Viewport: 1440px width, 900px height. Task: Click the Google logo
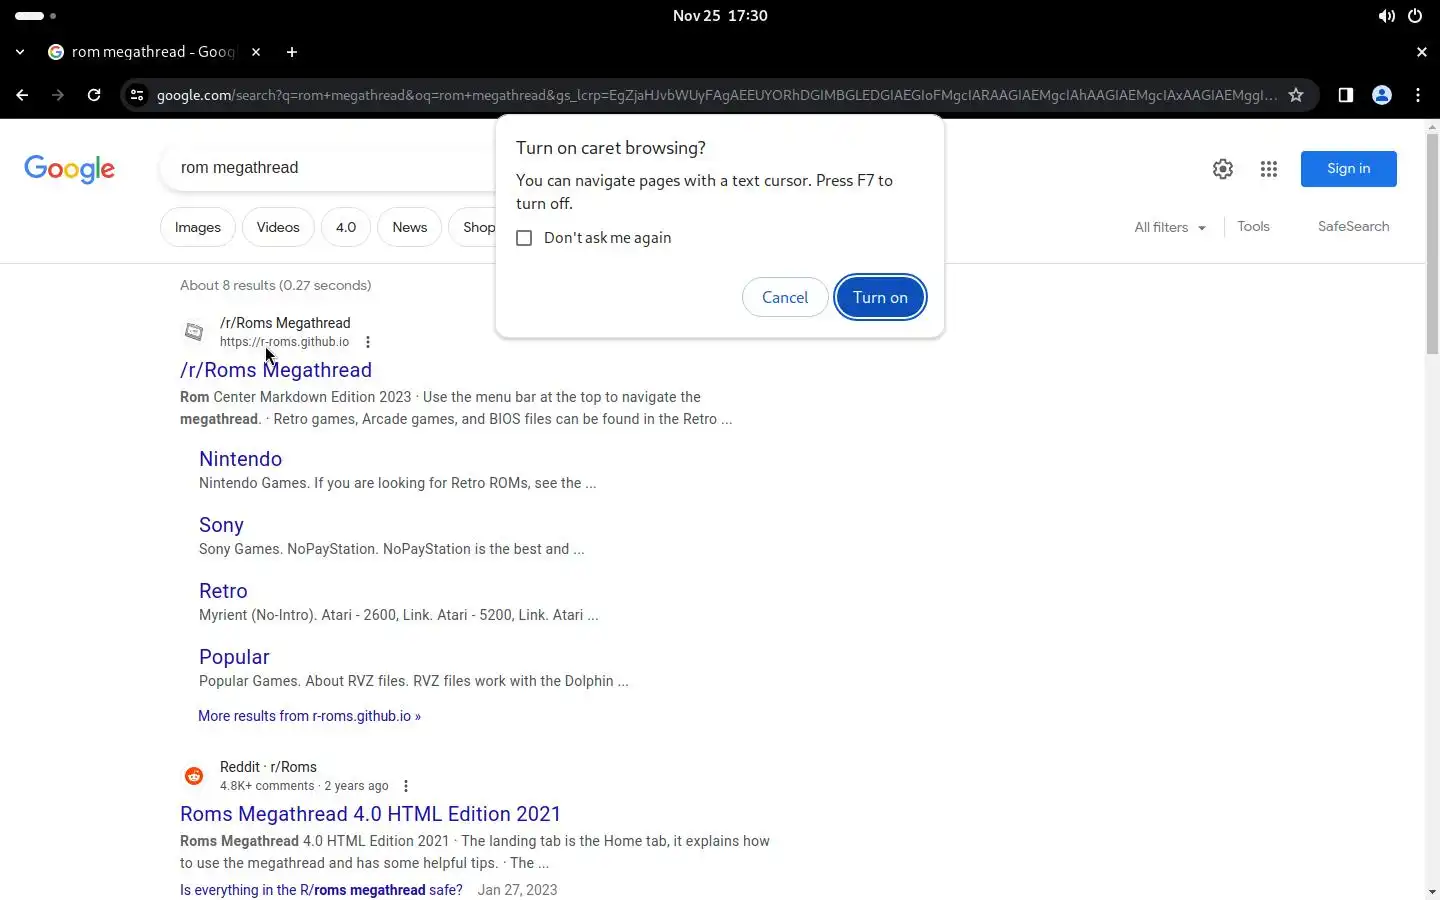pyautogui.click(x=70, y=169)
